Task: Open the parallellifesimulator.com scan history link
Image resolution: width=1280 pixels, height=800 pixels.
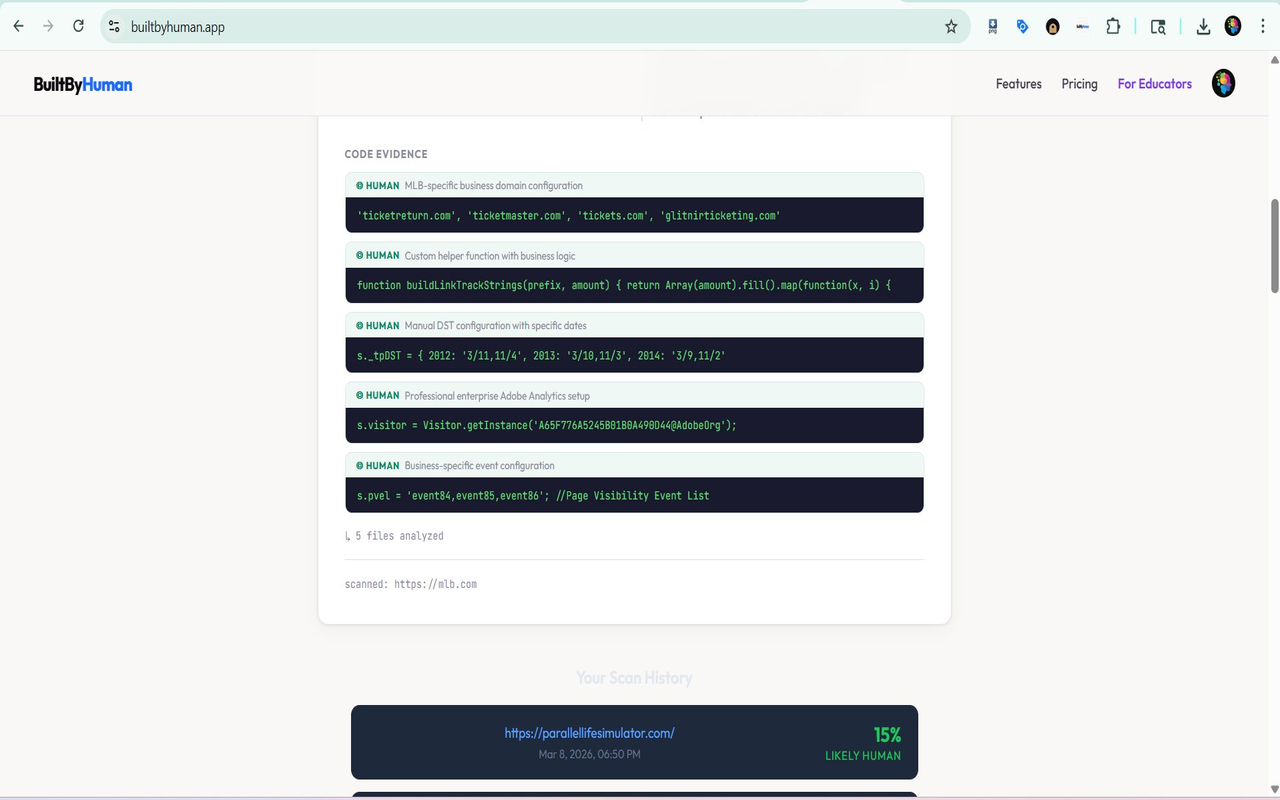Action: pos(589,732)
